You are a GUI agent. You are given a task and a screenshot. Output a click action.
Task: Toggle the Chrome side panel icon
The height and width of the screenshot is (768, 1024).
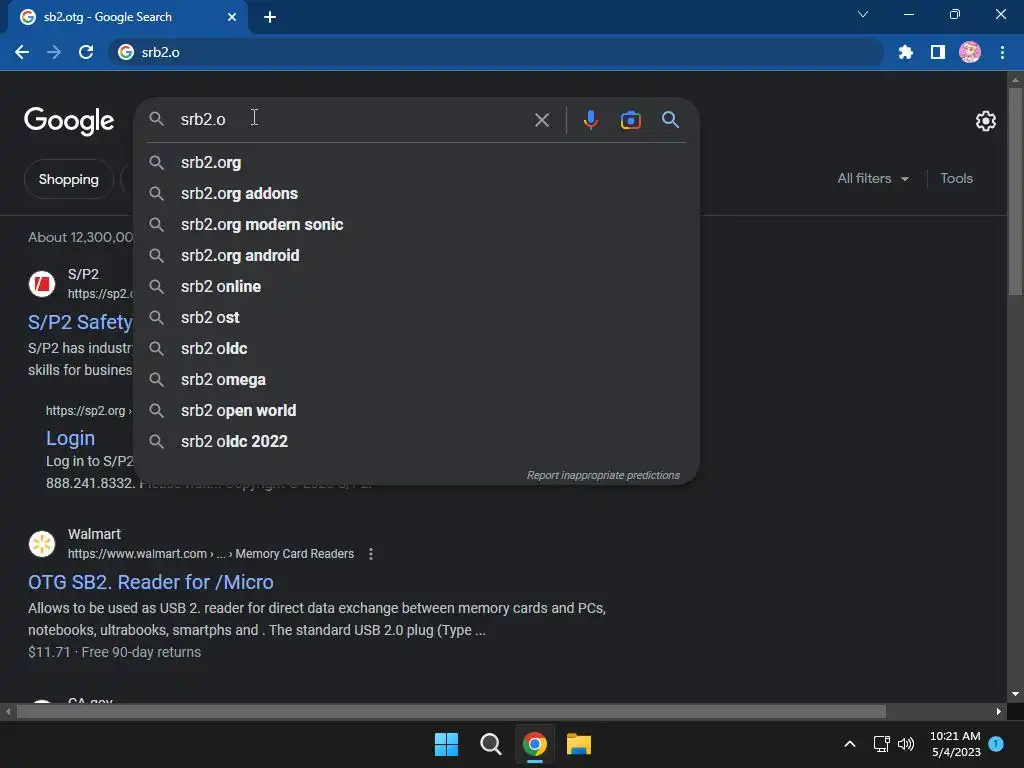(938, 52)
